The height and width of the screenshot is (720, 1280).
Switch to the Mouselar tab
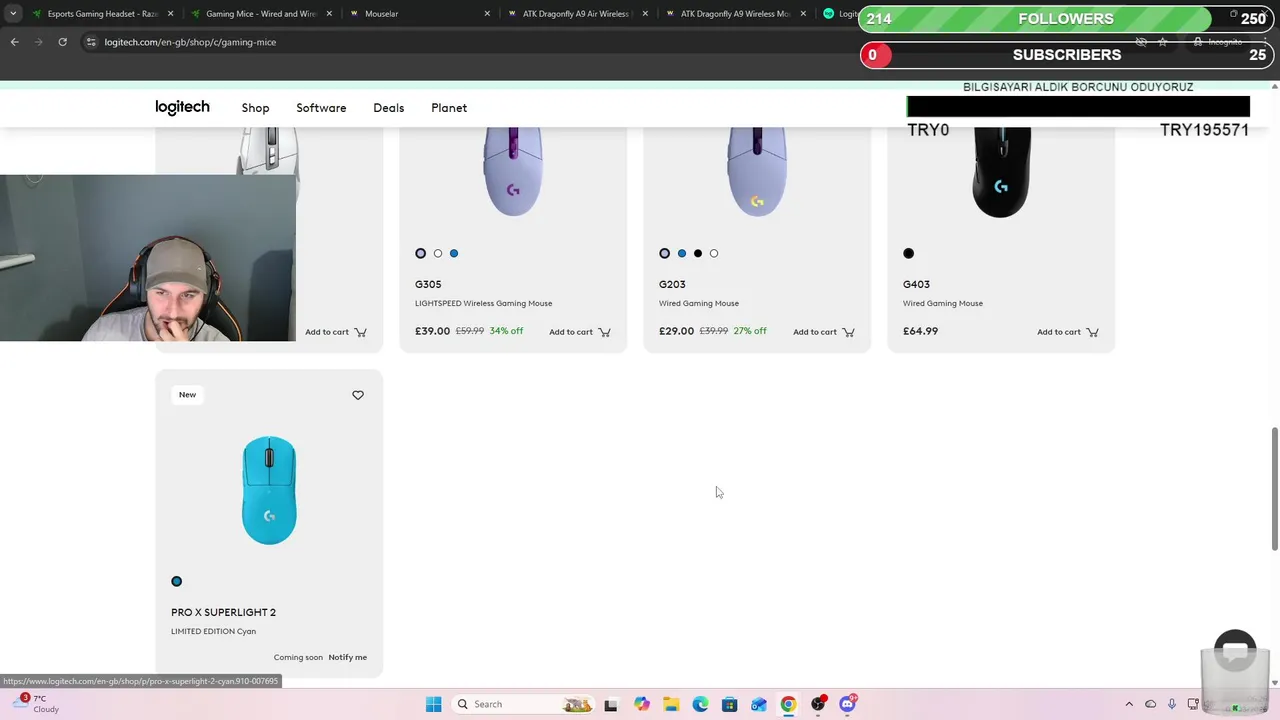[x=418, y=14]
